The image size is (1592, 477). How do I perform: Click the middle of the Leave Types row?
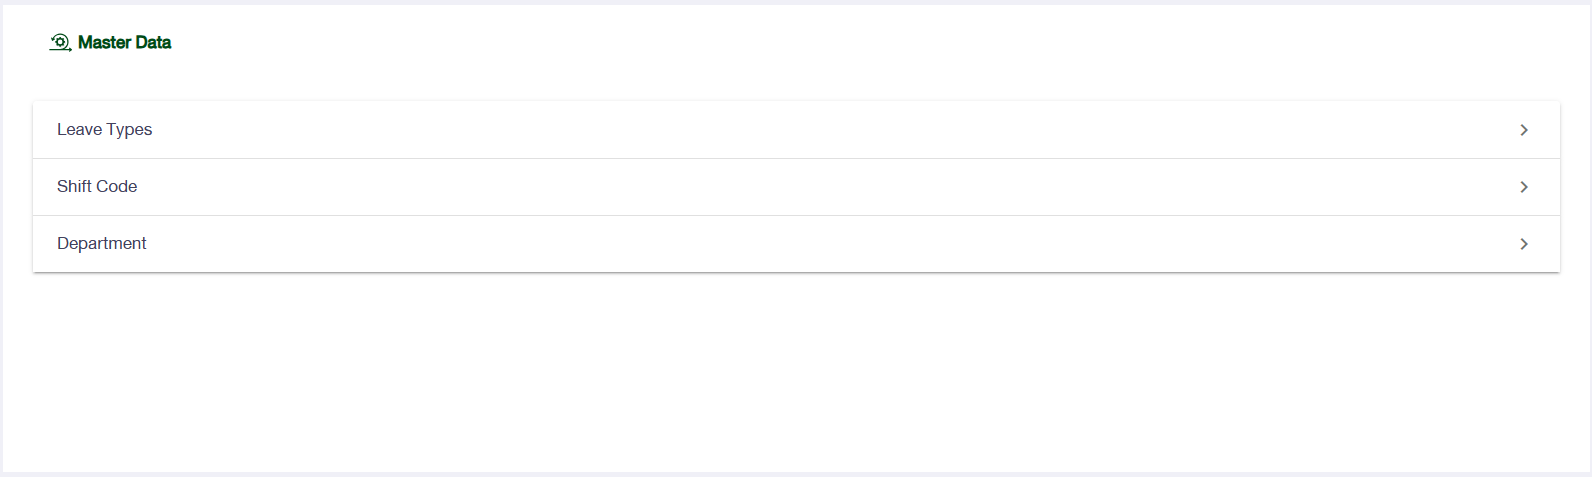pyautogui.click(x=796, y=130)
